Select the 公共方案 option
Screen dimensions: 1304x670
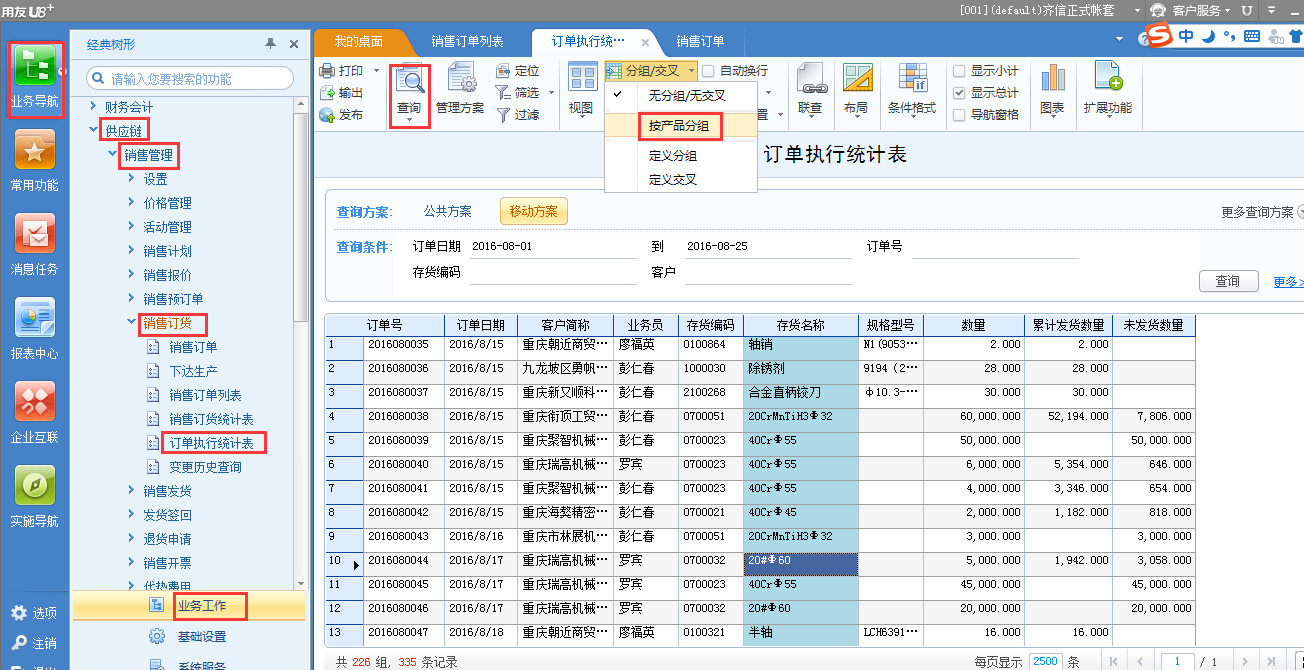[448, 211]
